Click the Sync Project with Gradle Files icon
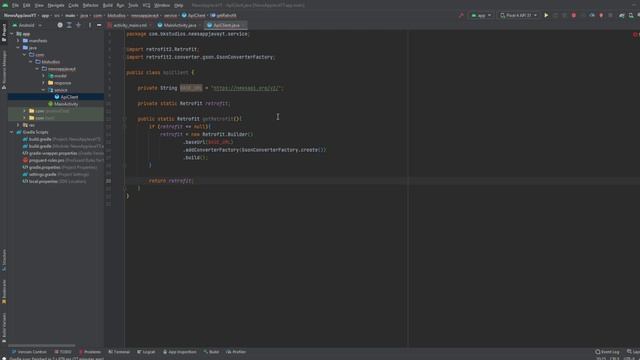Viewport: 640px width, 360px height. click(x=621, y=16)
